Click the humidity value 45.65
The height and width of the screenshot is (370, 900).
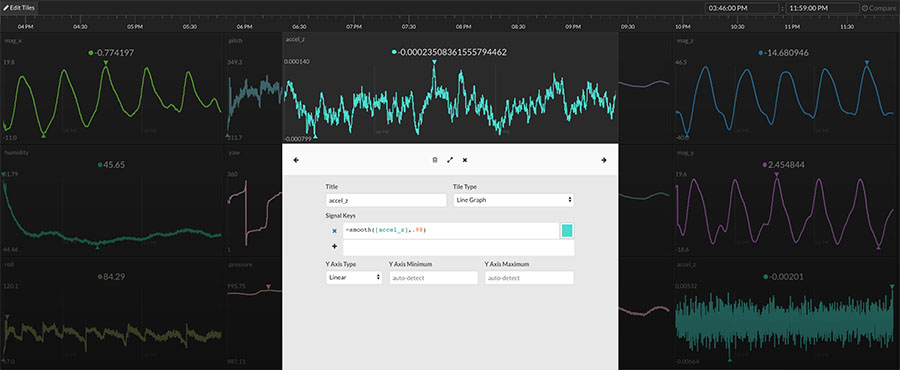pyautogui.click(x=114, y=165)
